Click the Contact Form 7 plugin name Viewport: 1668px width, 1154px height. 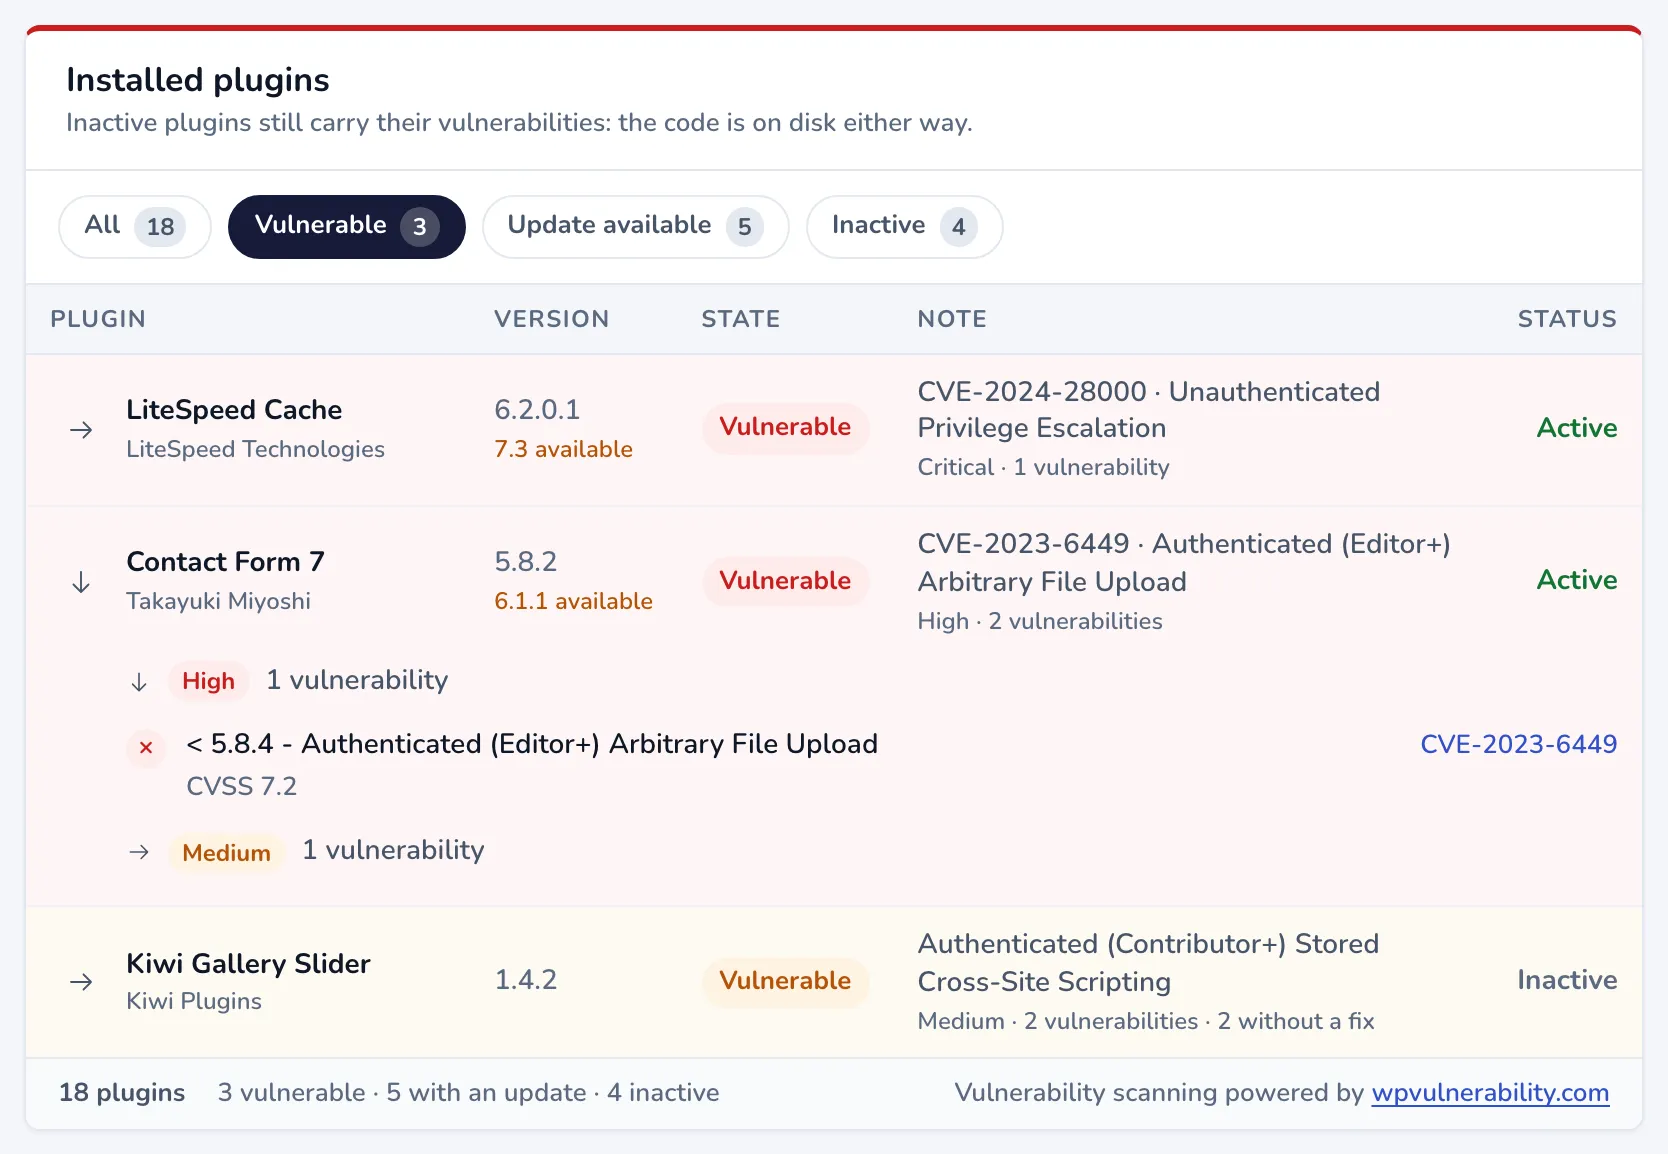tap(225, 562)
